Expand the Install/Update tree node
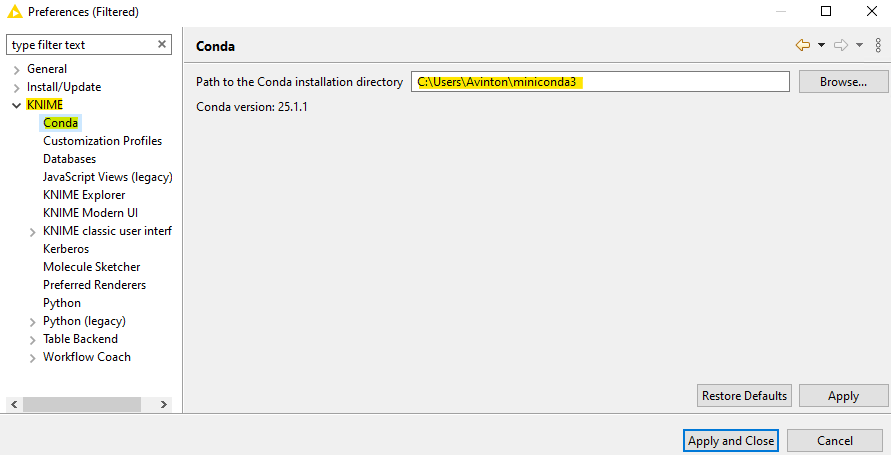The height and width of the screenshot is (455, 891). coord(16,88)
